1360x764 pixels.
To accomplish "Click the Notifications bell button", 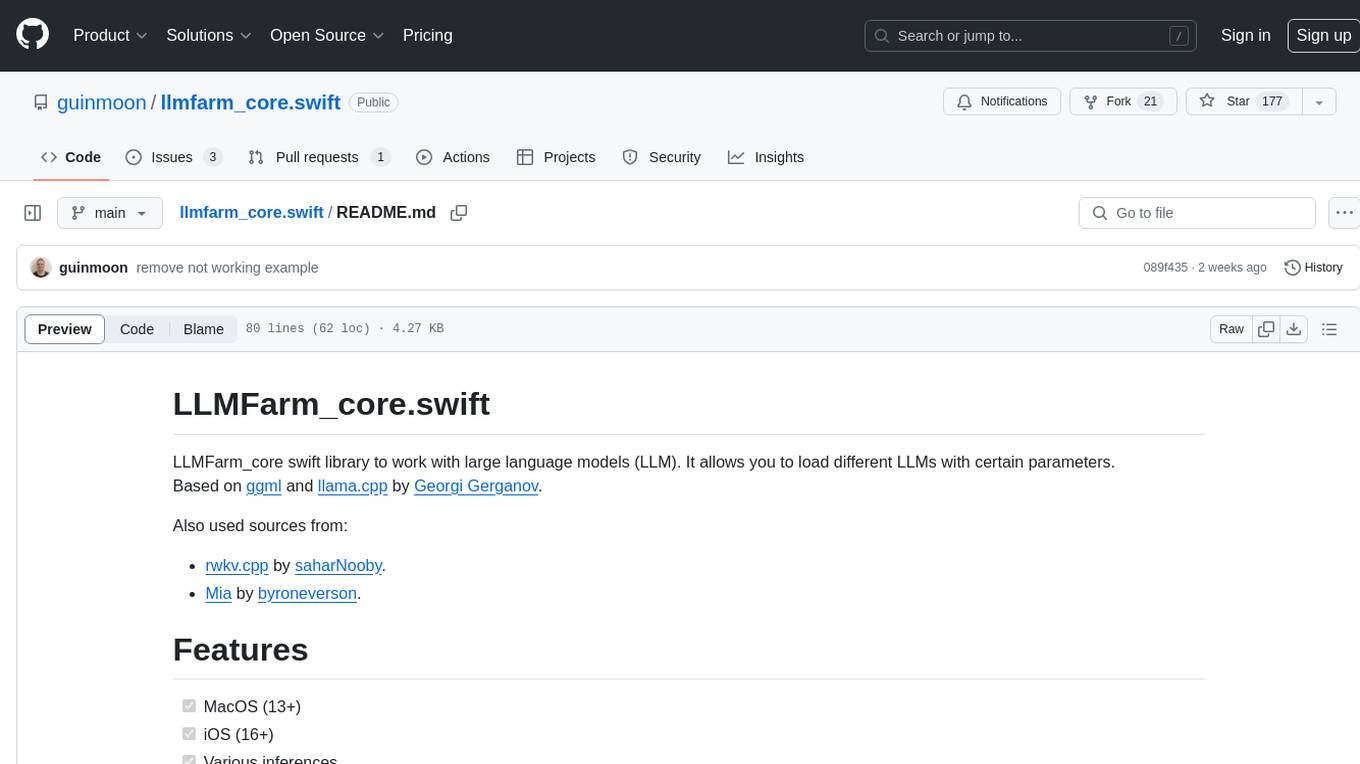I will [1002, 102].
